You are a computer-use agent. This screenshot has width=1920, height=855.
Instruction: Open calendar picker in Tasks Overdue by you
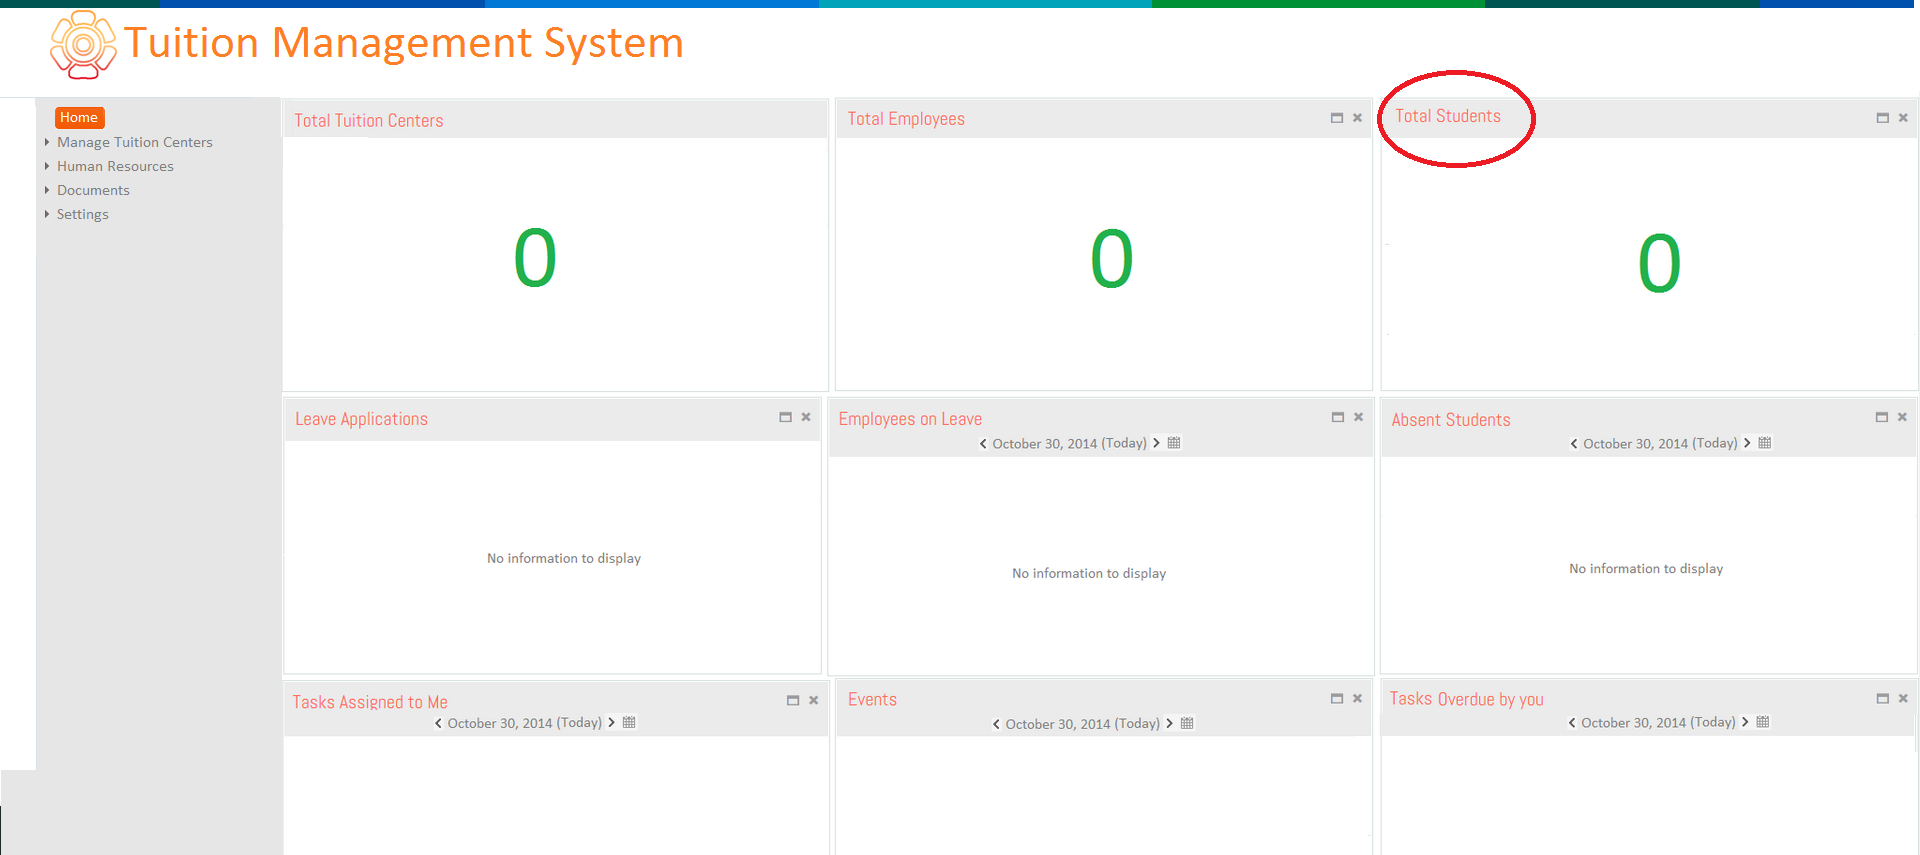pos(1763,722)
